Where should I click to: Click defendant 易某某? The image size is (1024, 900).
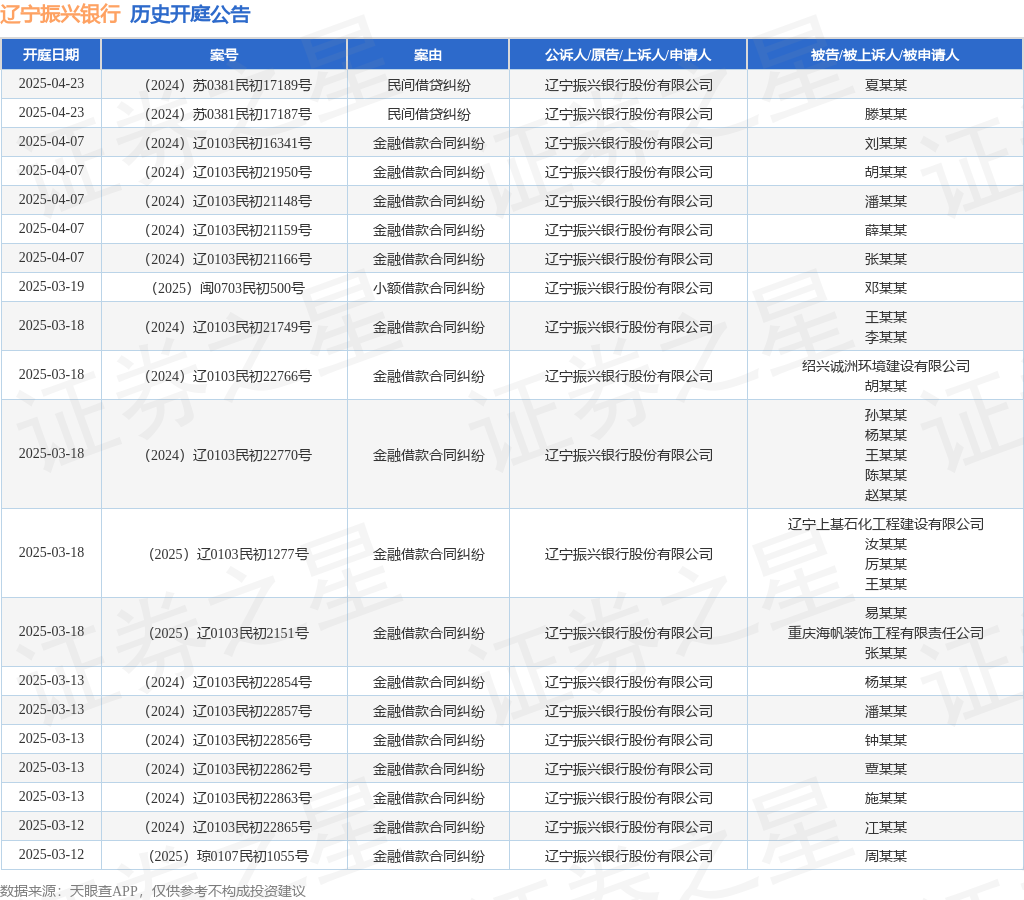coord(886,613)
